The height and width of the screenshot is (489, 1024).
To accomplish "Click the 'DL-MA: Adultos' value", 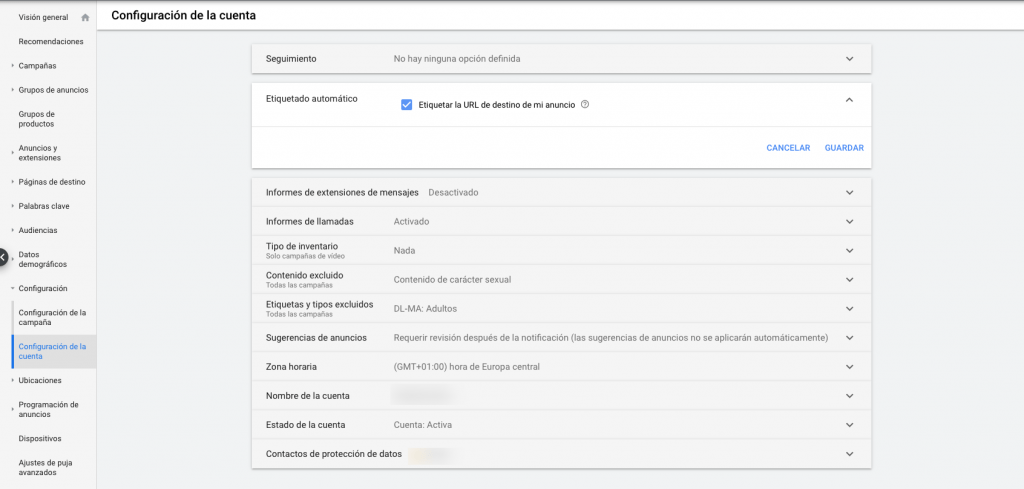I will point(425,308).
